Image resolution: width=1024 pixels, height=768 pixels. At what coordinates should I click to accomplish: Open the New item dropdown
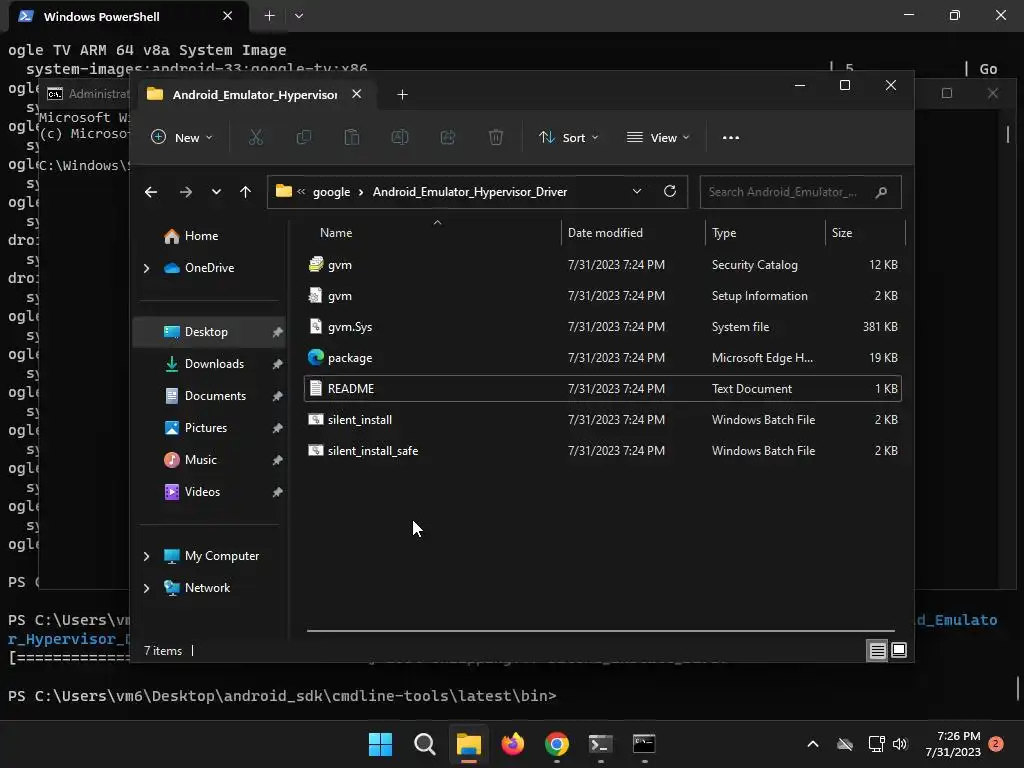click(x=182, y=137)
